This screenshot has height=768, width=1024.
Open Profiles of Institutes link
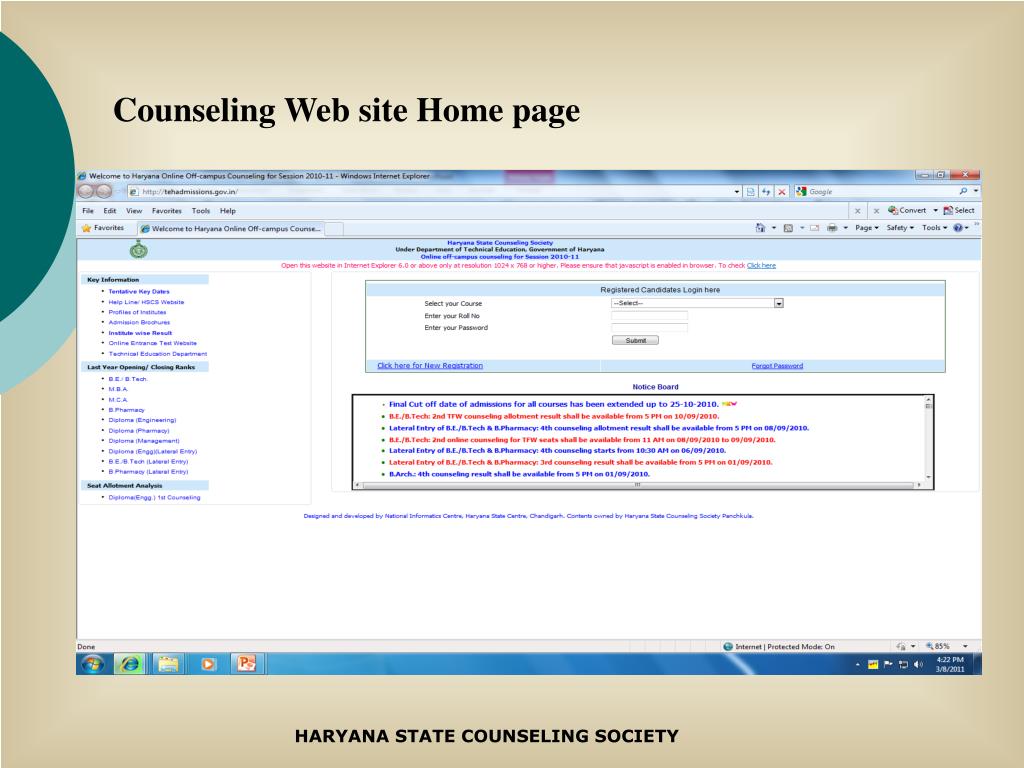click(x=137, y=312)
